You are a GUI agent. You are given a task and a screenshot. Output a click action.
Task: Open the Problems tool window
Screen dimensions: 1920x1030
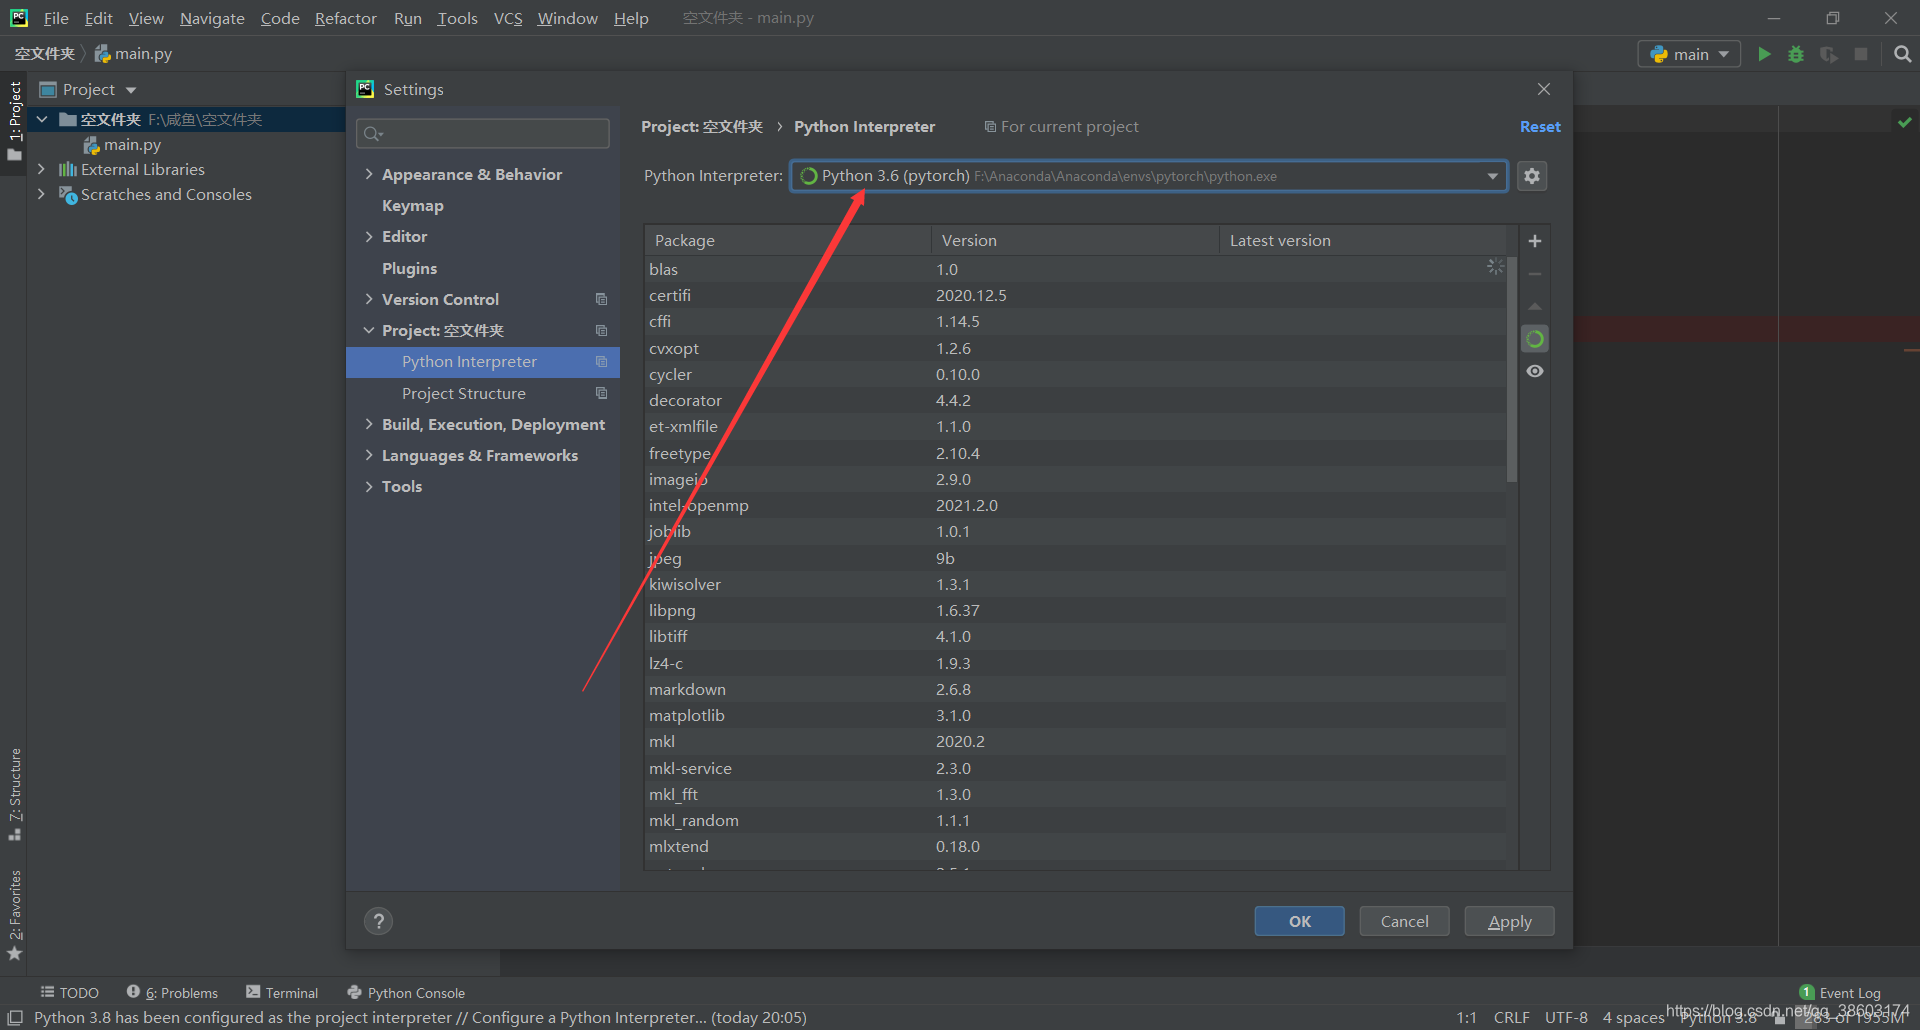pyautogui.click(x=172, y=993)
